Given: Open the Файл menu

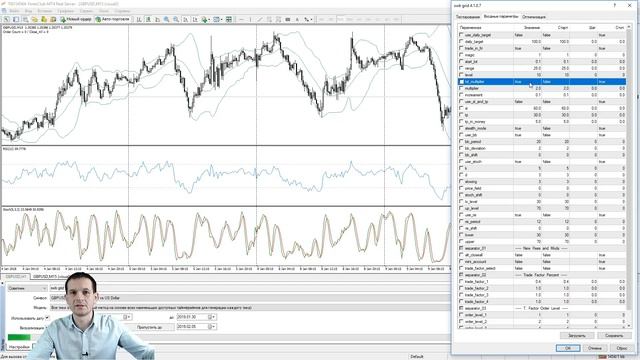Looking at the screenshot, I should (x=14, y=11).
